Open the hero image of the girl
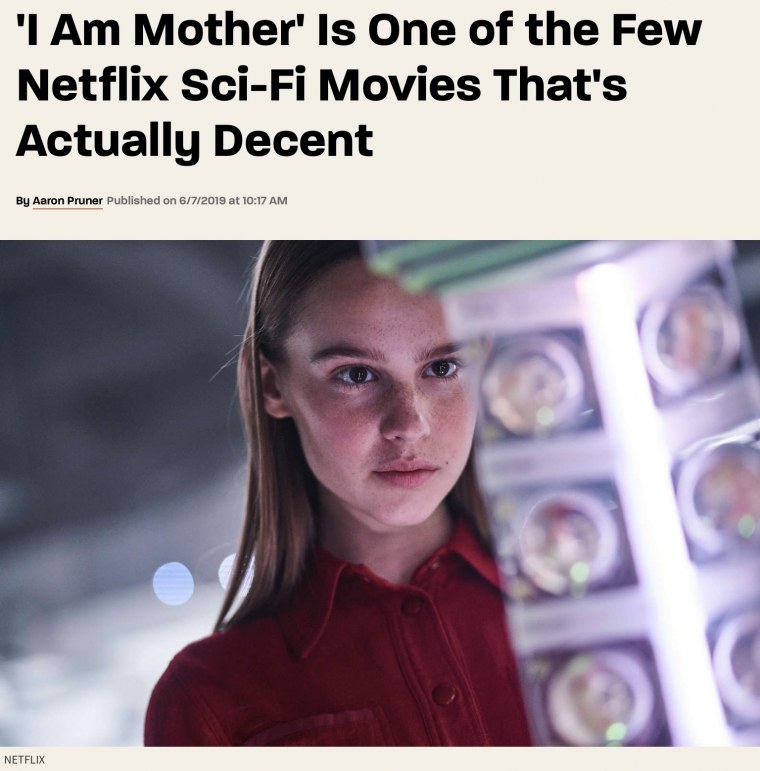760x771 pixels. pos(380,493)
